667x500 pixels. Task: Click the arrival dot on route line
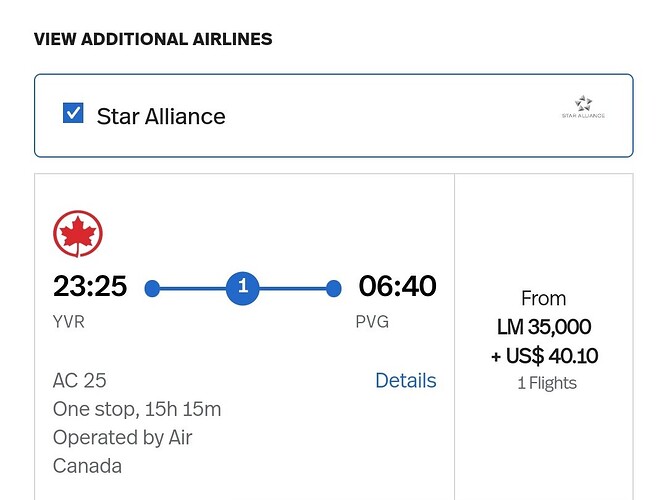(x=334, y=289)
